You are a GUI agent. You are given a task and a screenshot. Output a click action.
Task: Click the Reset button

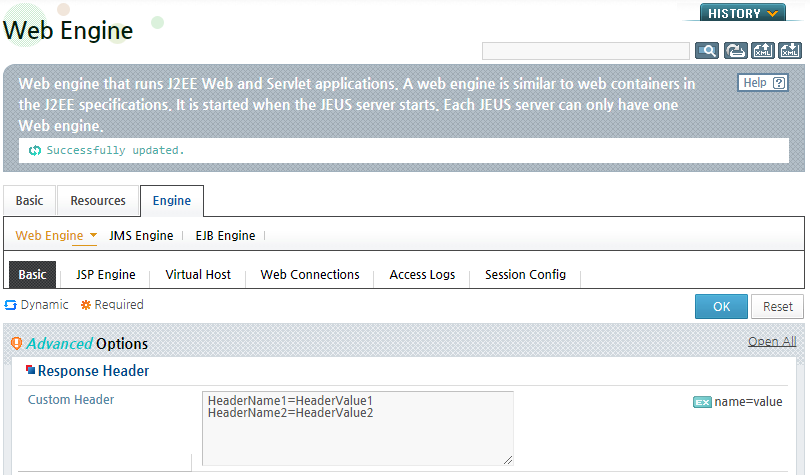[x=778, y=307]
